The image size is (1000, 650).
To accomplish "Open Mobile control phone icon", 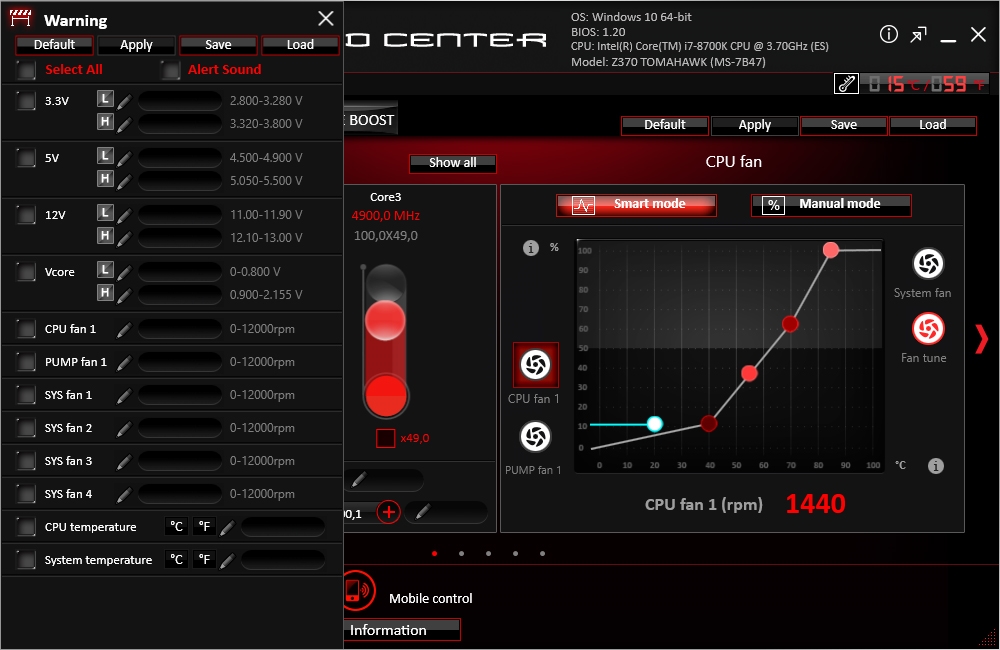I will 357,591.
